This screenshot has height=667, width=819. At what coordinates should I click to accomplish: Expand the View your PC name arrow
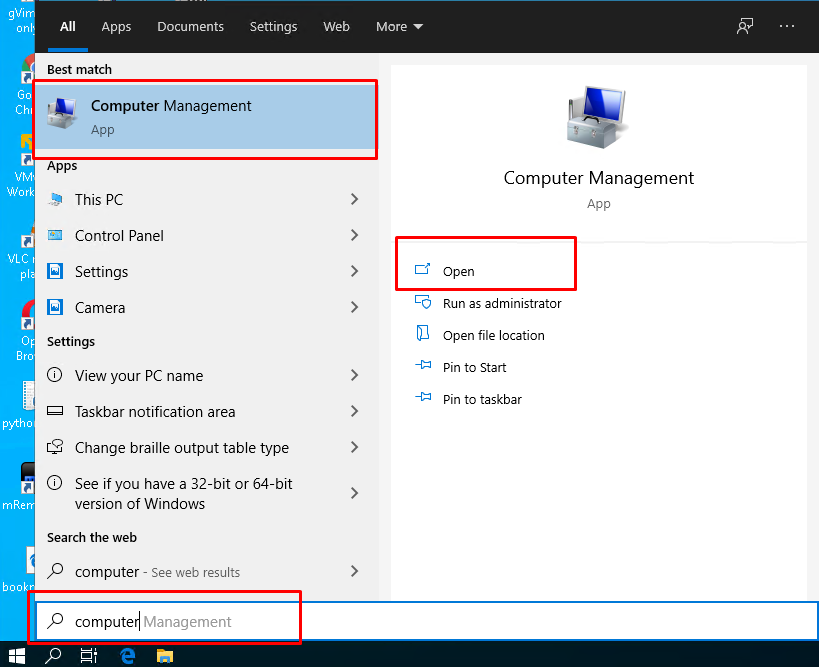pos(355,375)
